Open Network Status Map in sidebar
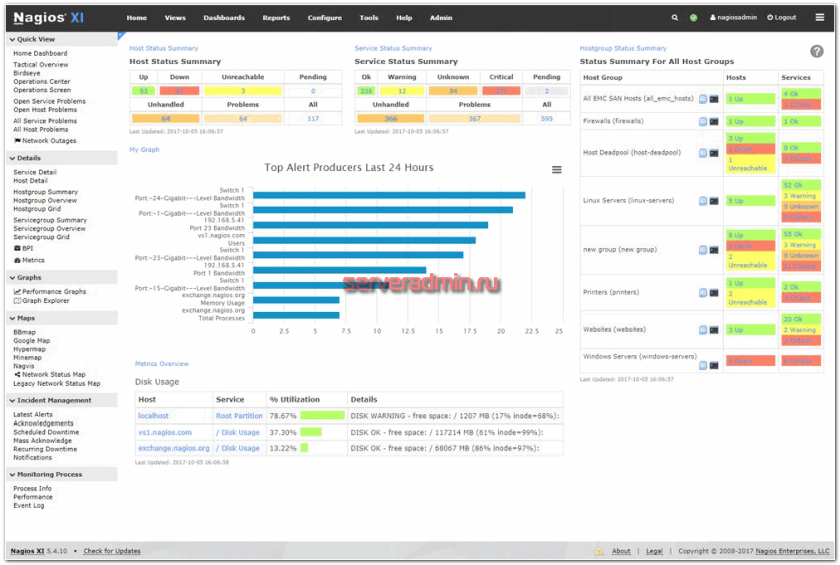This screenshot has width=840, height=565. [x=49, y=375]
